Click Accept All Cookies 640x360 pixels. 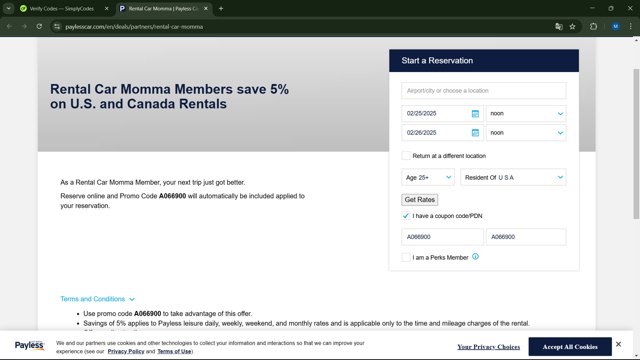pyautogui.click(x=570, y=347)
